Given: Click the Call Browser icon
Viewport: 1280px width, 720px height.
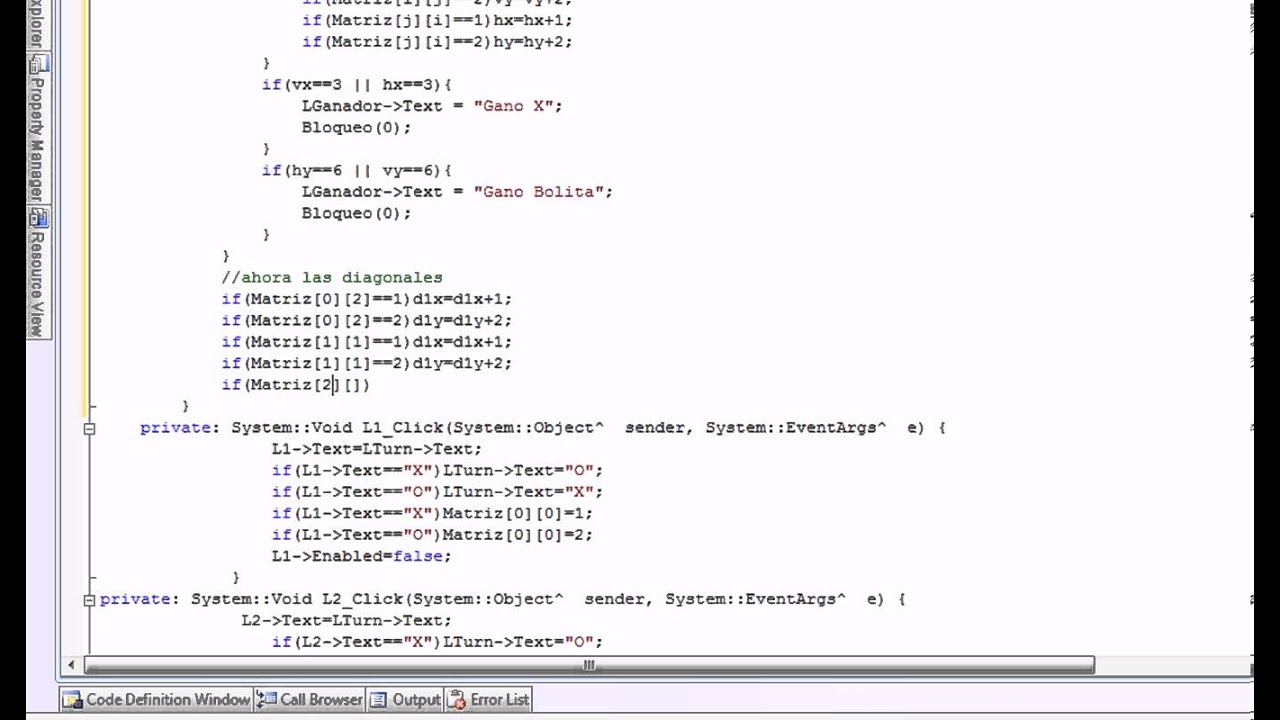Looking at the screenshot, I should pyautogui.click(x=266, y=699).
